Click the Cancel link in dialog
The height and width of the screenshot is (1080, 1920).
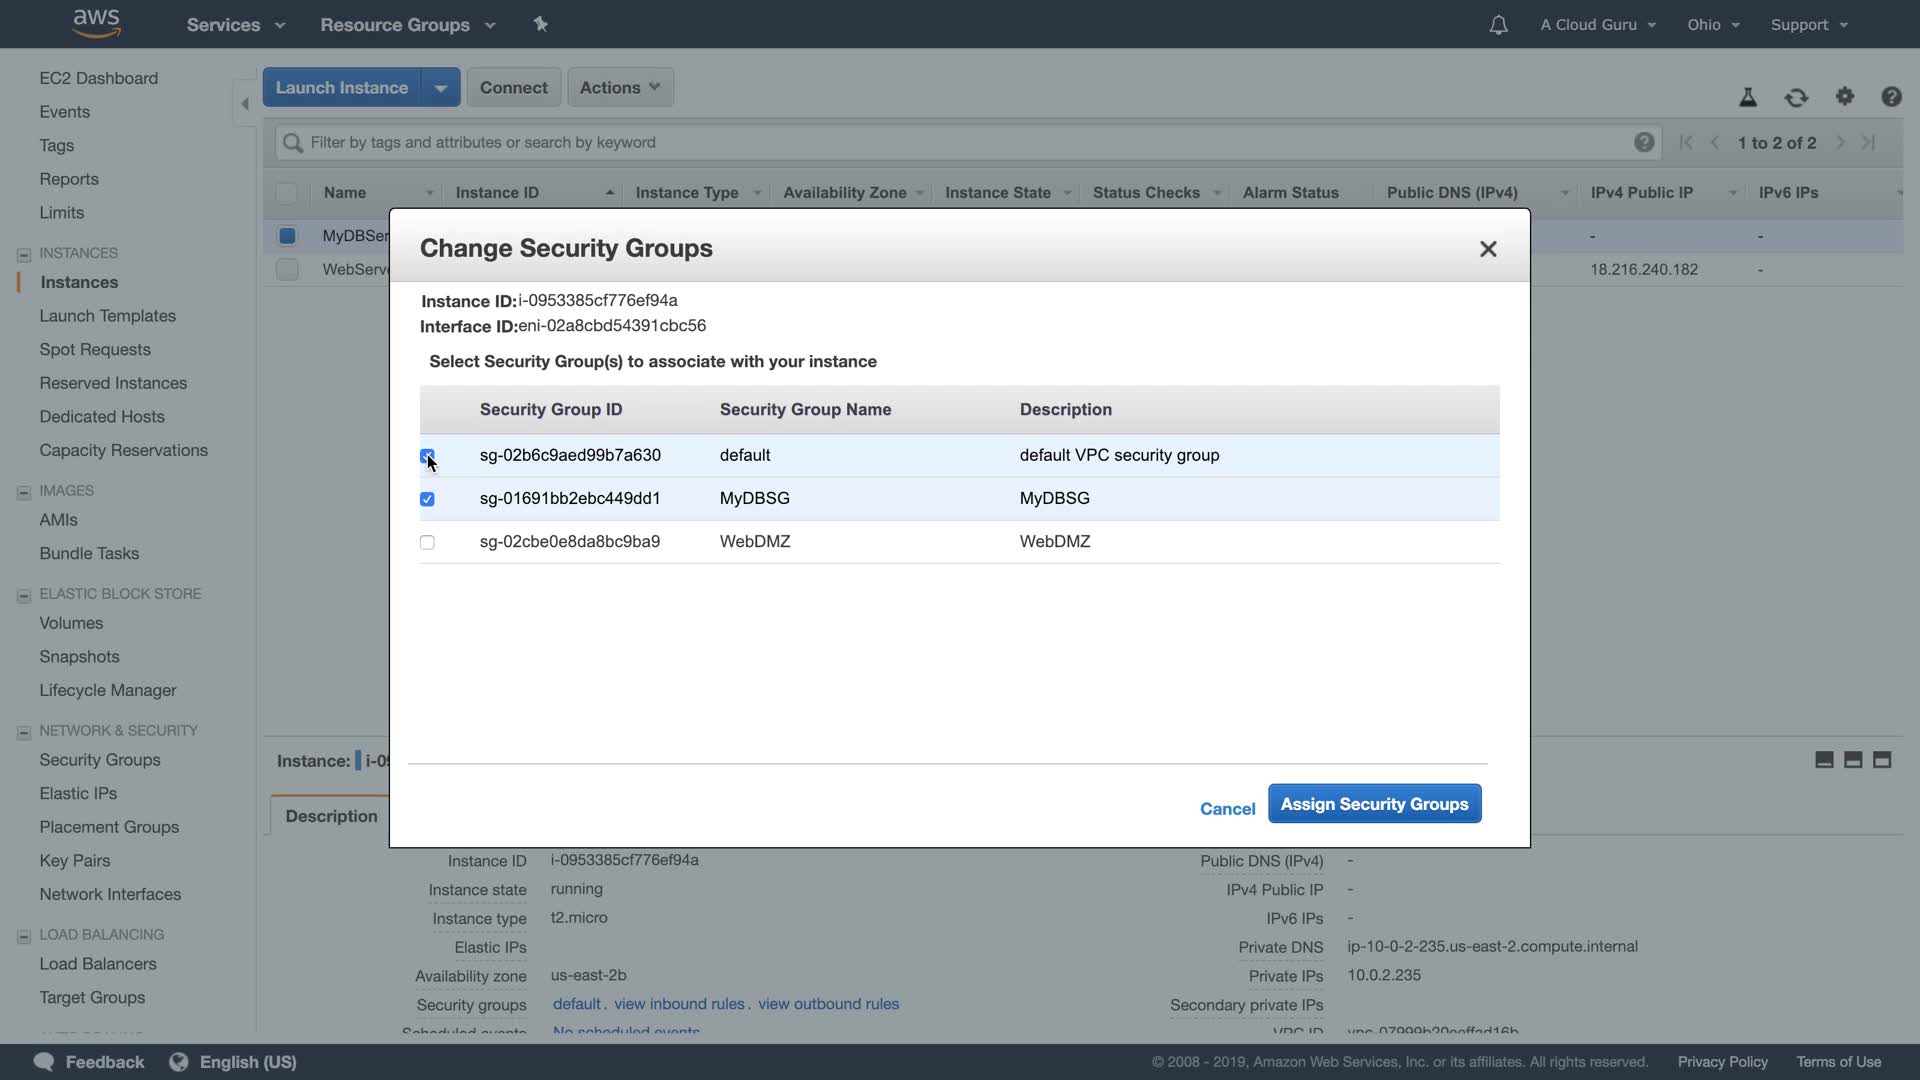[x=1227, y=809]
